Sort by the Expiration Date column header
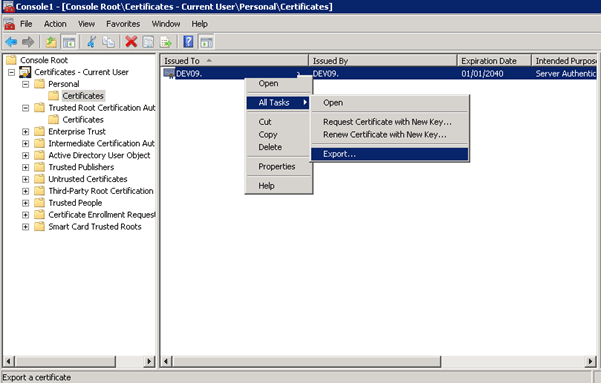The width and height of the screenshot is (601, 383). point(494,61)
